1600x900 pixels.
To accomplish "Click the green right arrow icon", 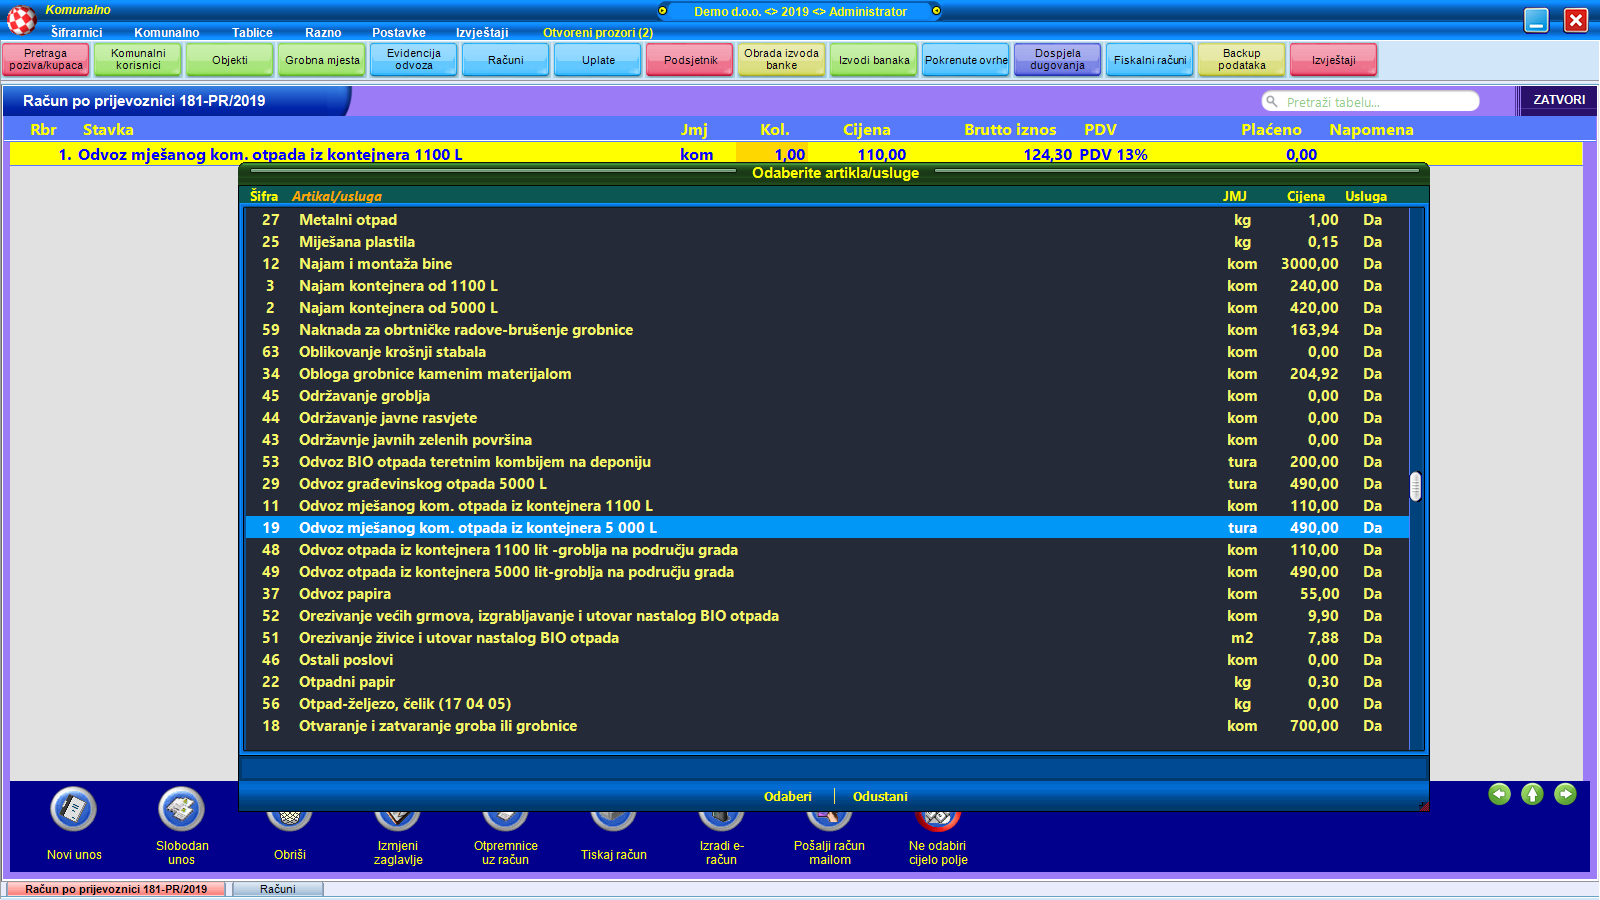I will [1565, 794].
